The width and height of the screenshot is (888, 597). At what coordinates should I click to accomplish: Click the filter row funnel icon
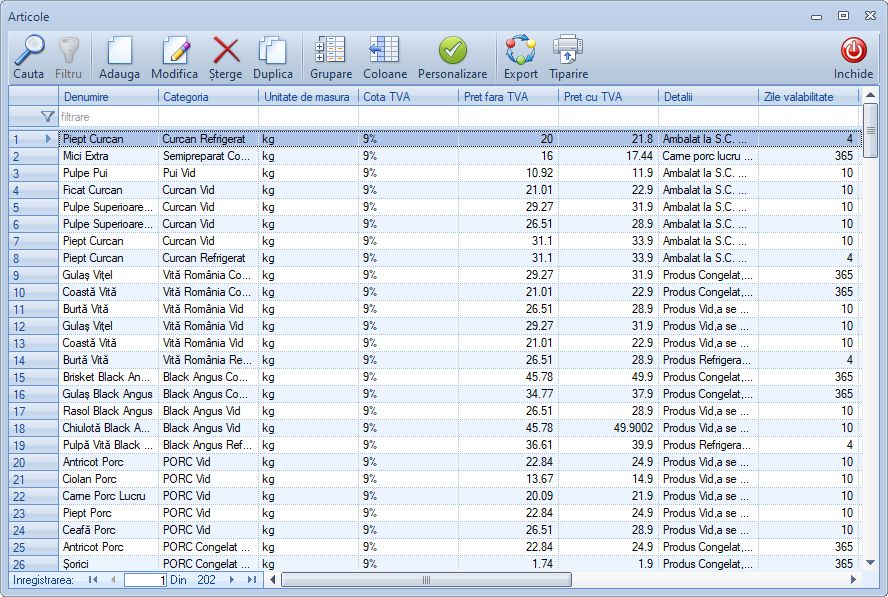(x=47, y=117)
